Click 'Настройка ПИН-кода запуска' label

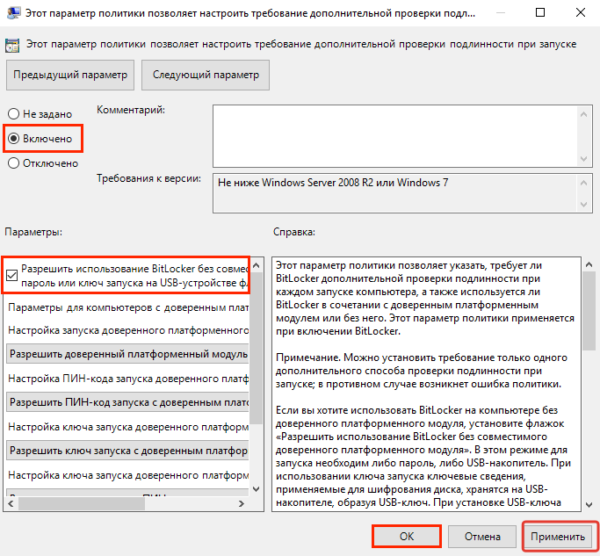(x=128, y=378)
